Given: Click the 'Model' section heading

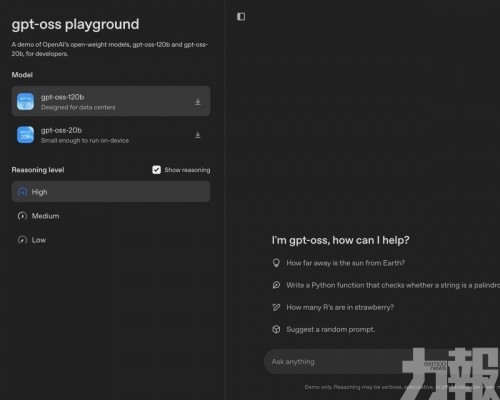Looking at the screenshot, I should click(22, 75).
